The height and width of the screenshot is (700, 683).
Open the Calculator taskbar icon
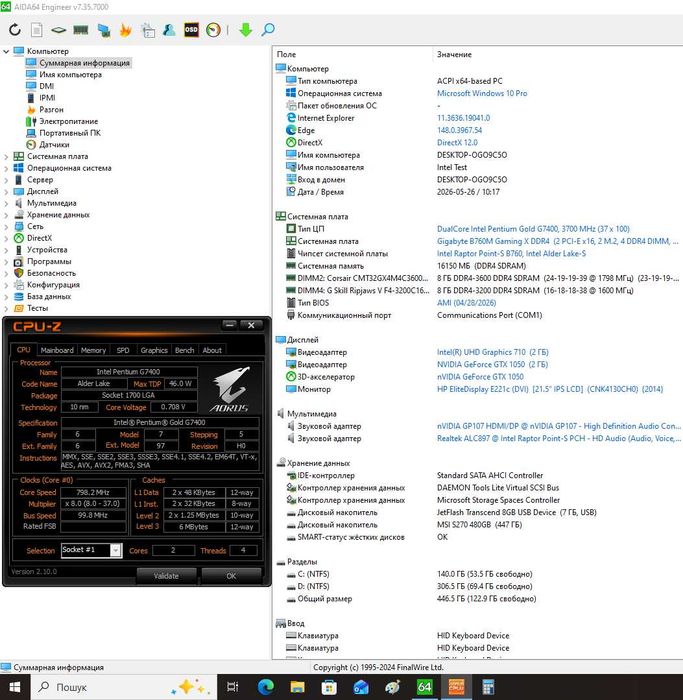488,687
